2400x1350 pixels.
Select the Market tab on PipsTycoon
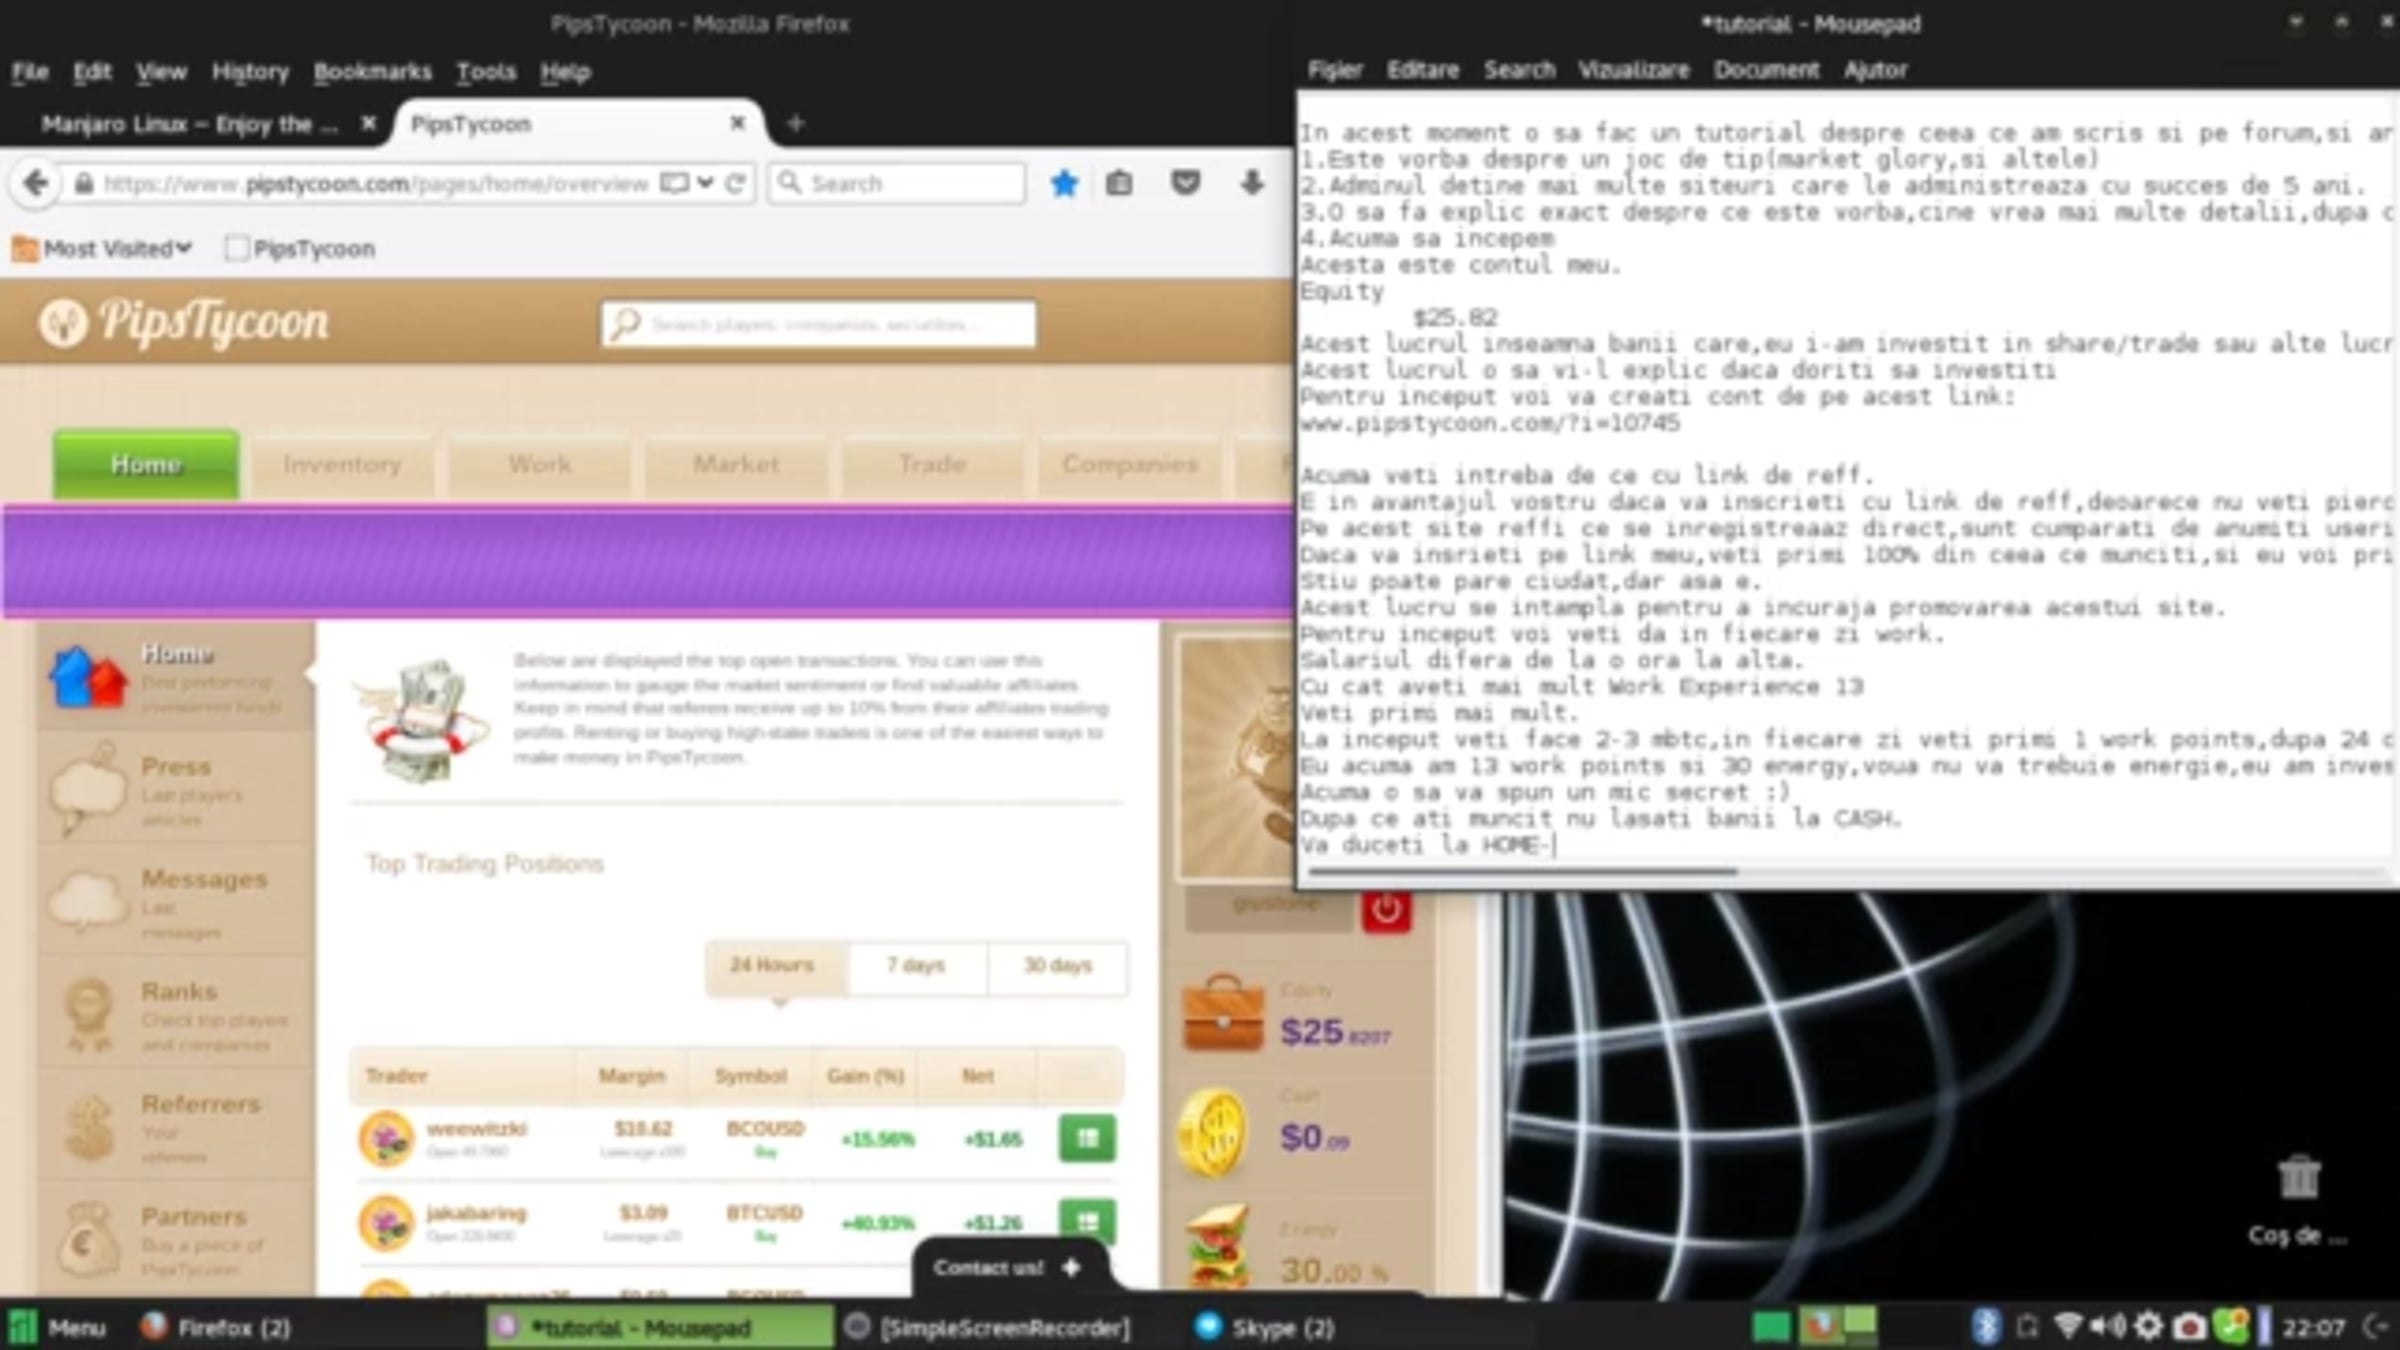(x=736, y=464)
